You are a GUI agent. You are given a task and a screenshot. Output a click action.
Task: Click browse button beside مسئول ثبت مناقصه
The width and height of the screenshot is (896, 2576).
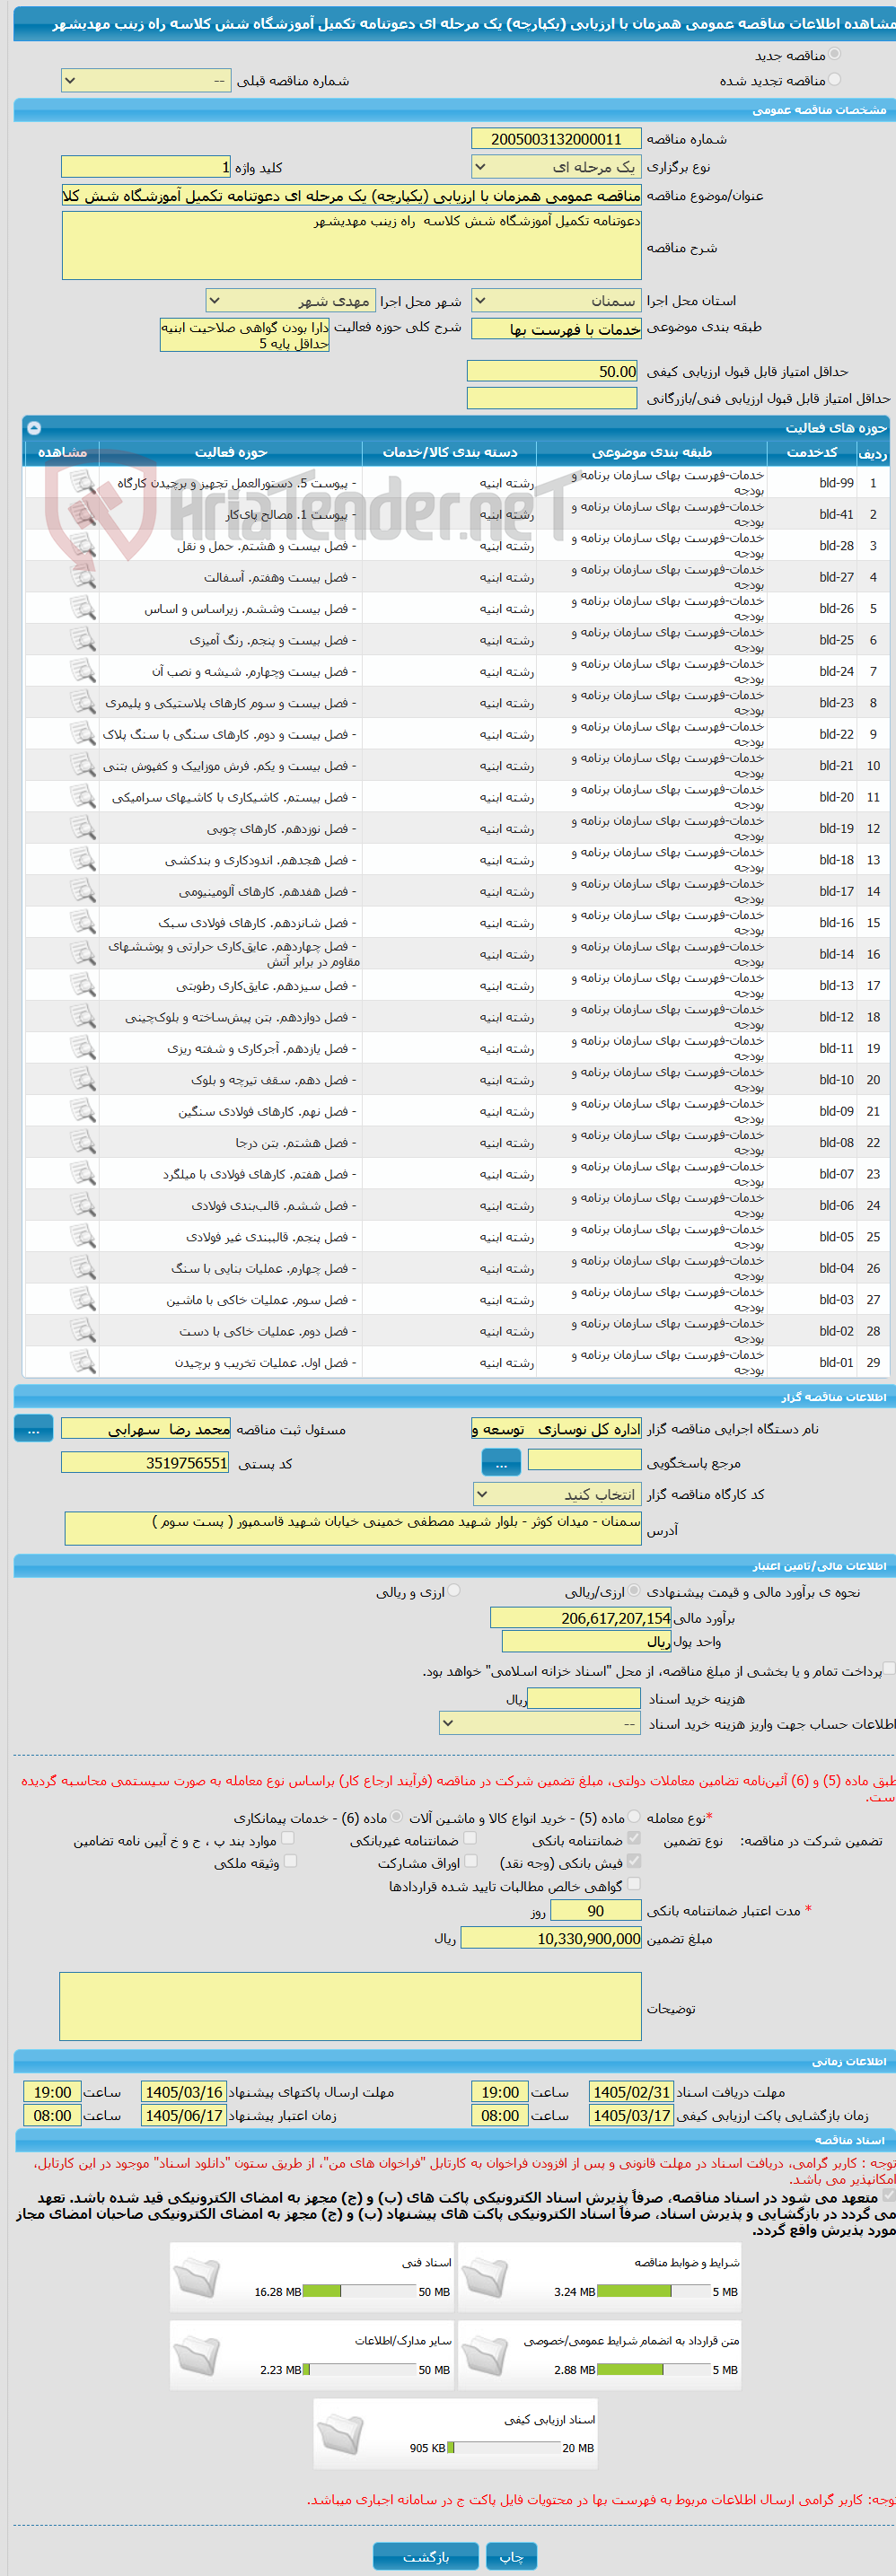[x=33, y=1429]
